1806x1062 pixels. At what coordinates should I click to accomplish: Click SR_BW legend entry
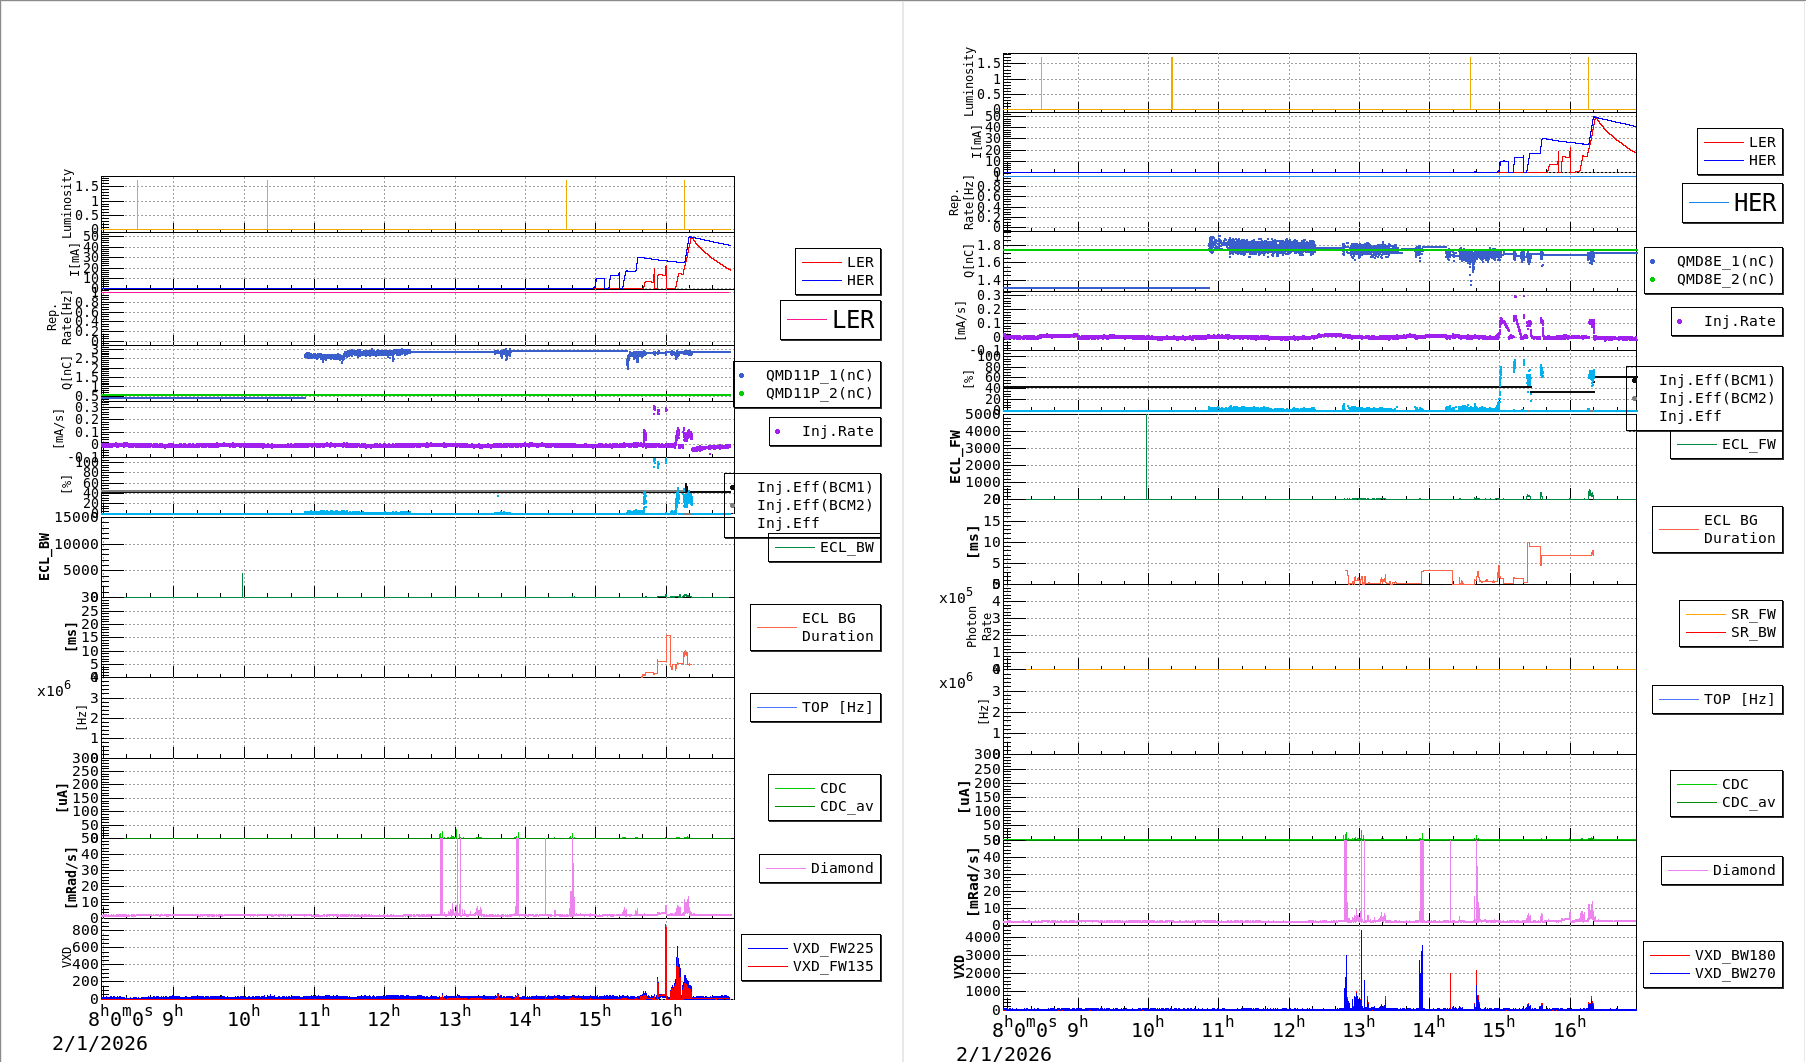pyautogui.click(x=1752, y=632)
